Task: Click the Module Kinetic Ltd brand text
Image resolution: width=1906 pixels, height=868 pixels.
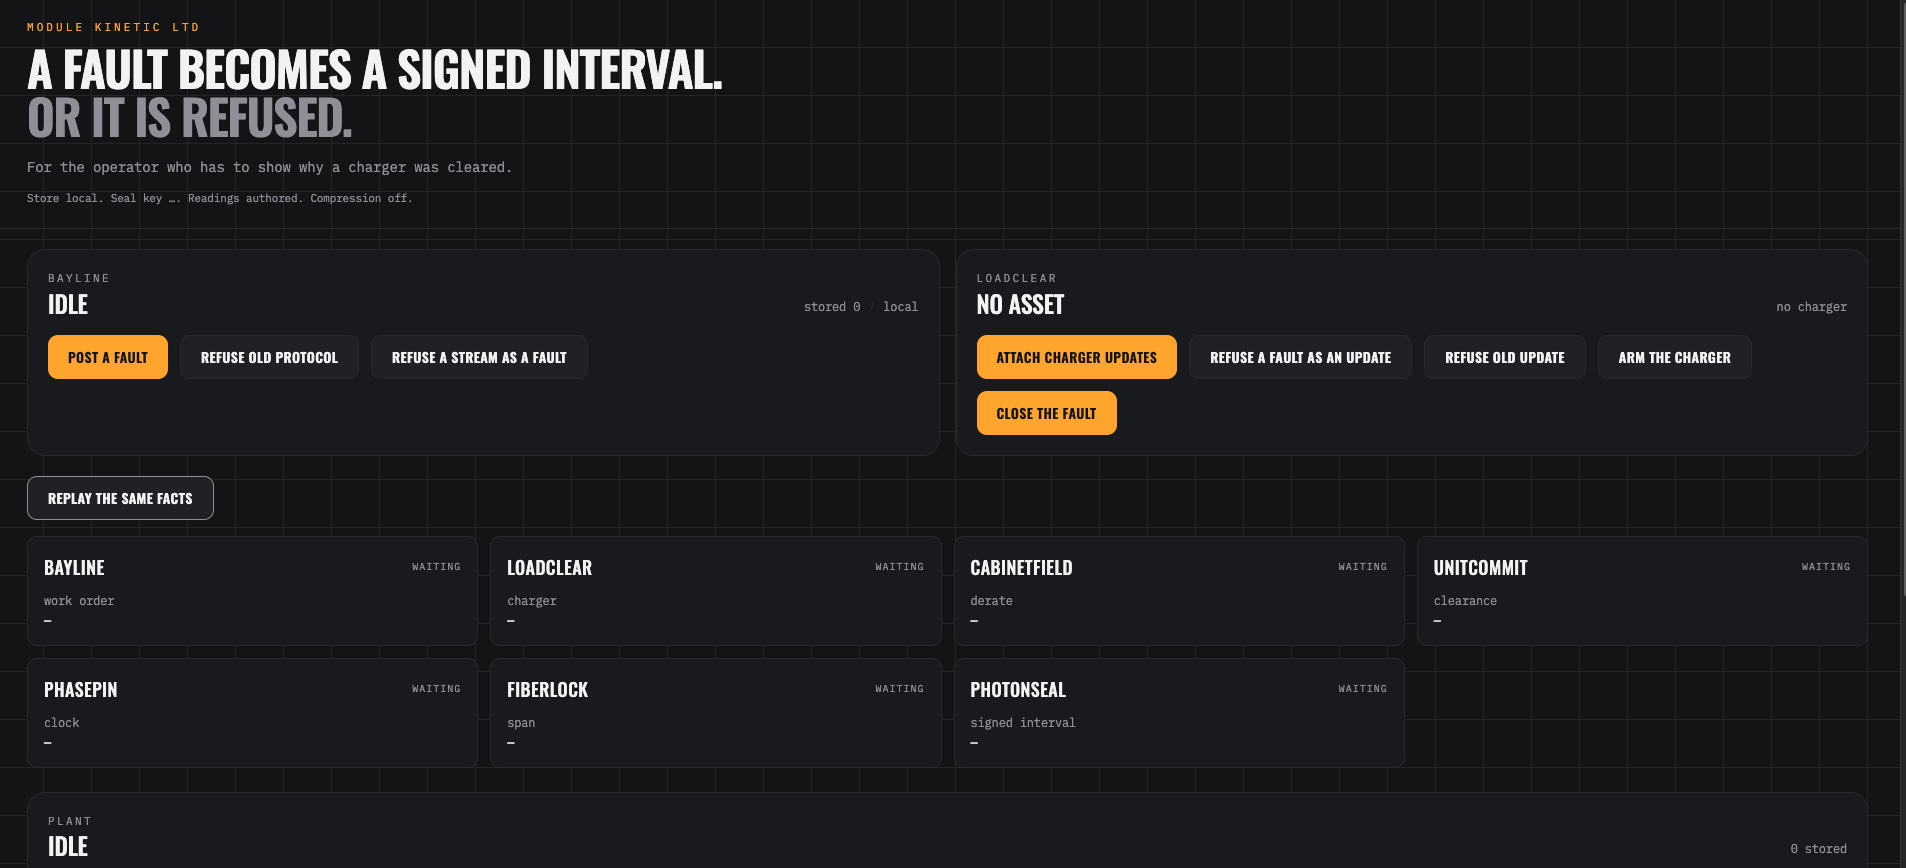Action: click(113, 27)
